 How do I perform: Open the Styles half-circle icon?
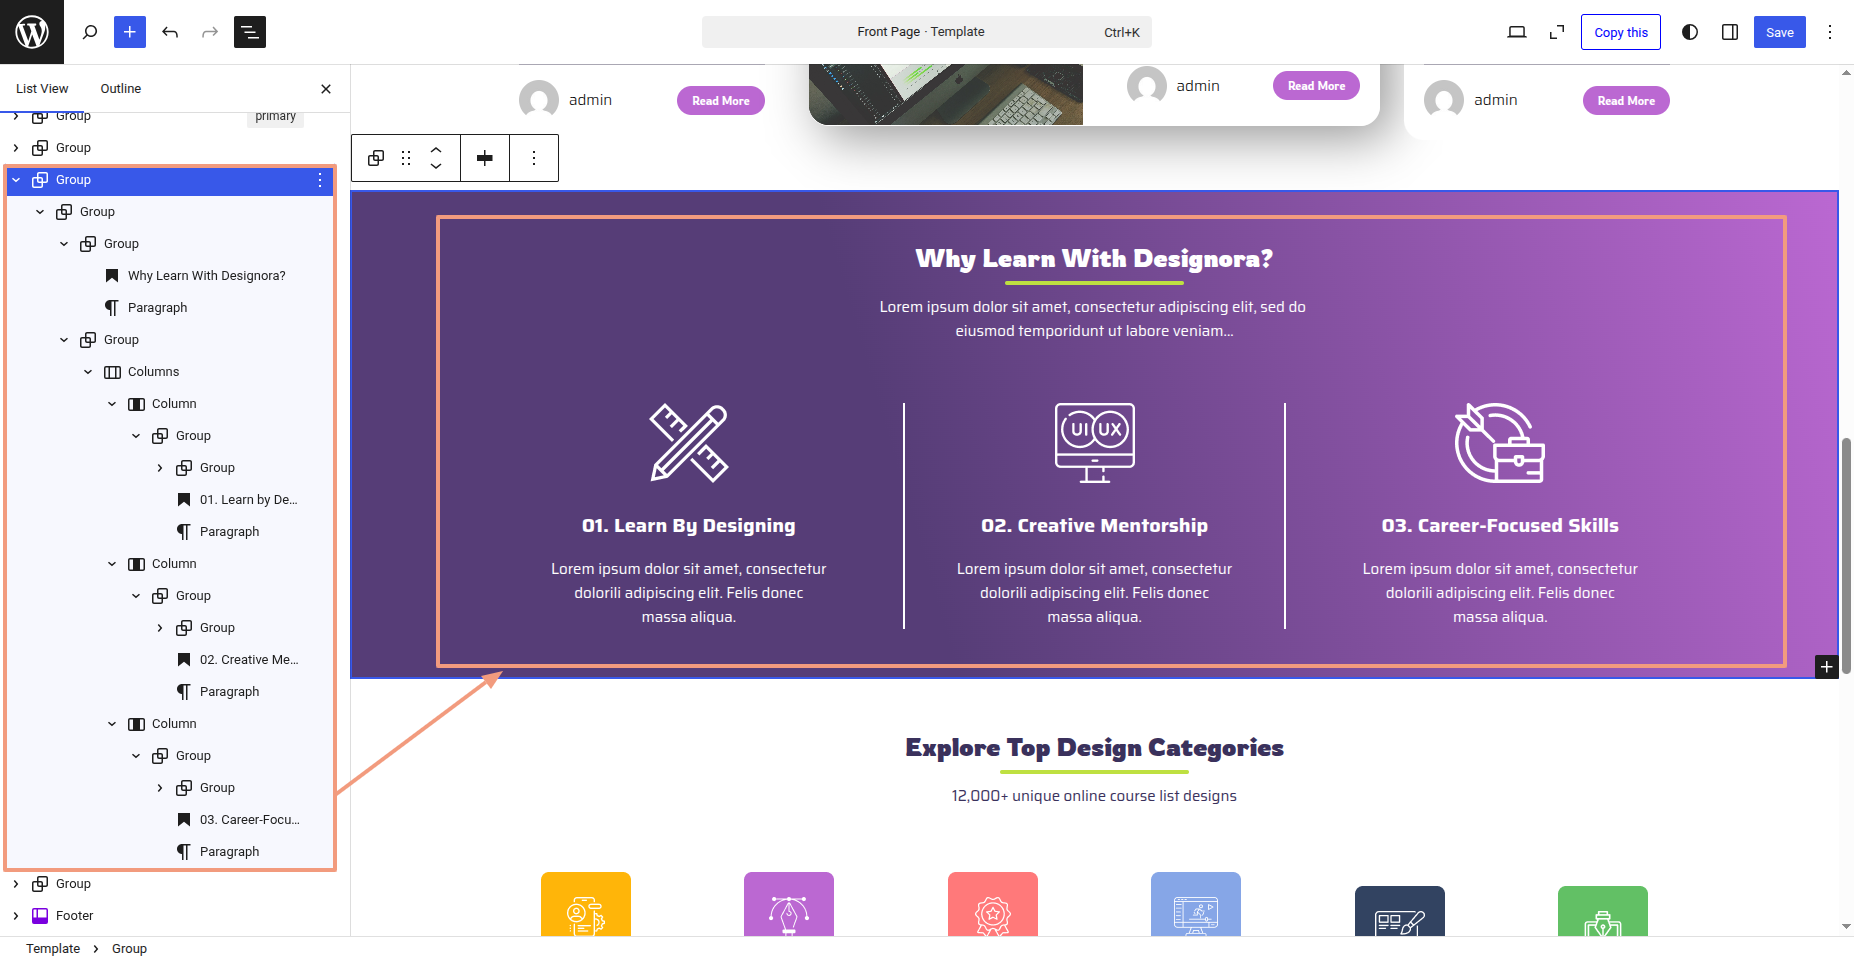pos(1690,32)
